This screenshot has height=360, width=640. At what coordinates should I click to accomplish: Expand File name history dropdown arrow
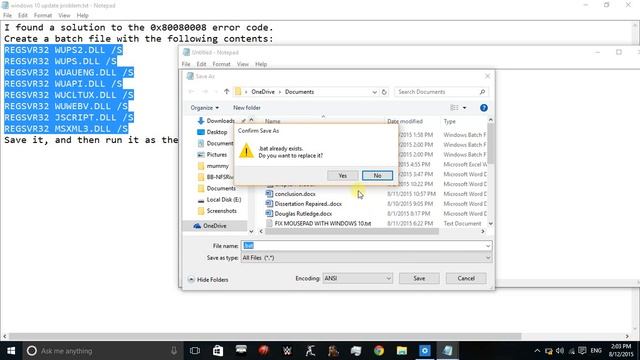pyautogui.click(x=487, y=246)
